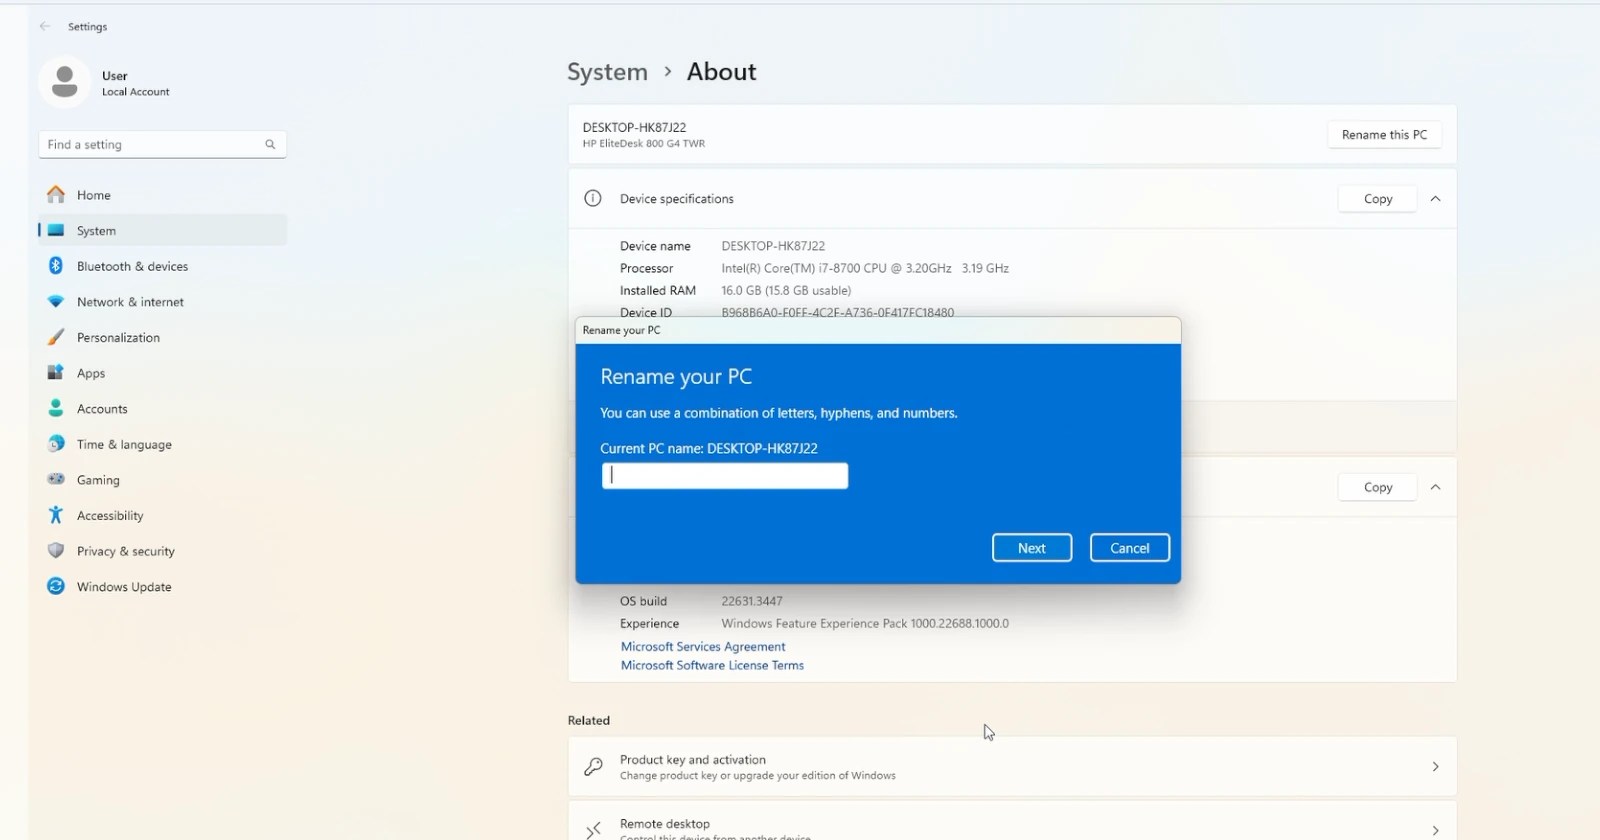Click the search magnifier icon
The height and width of the screenshot is (840, 1600).
coord(270,144)
